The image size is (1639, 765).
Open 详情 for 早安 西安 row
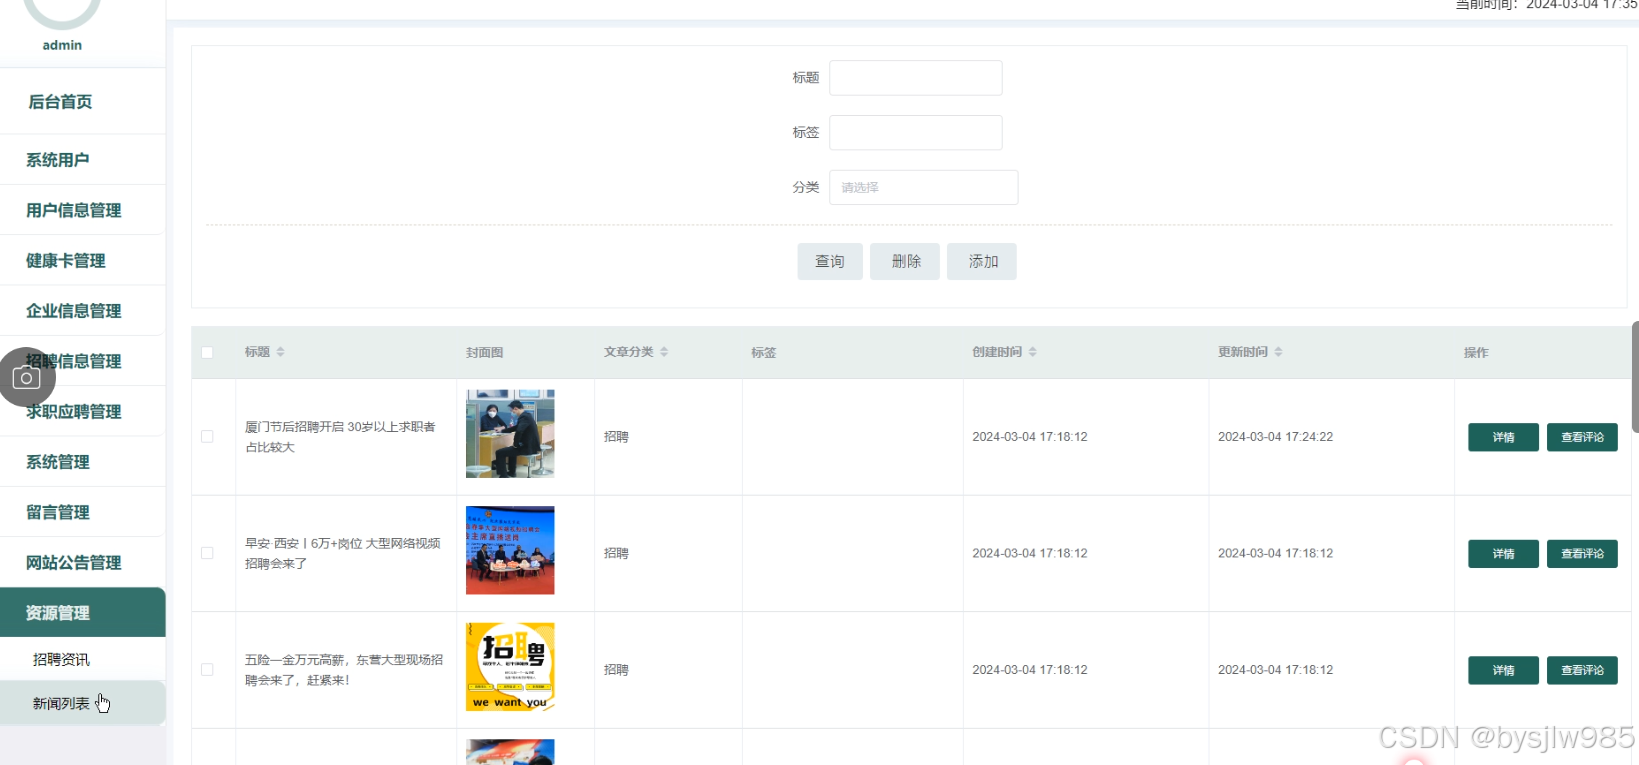1503,554
